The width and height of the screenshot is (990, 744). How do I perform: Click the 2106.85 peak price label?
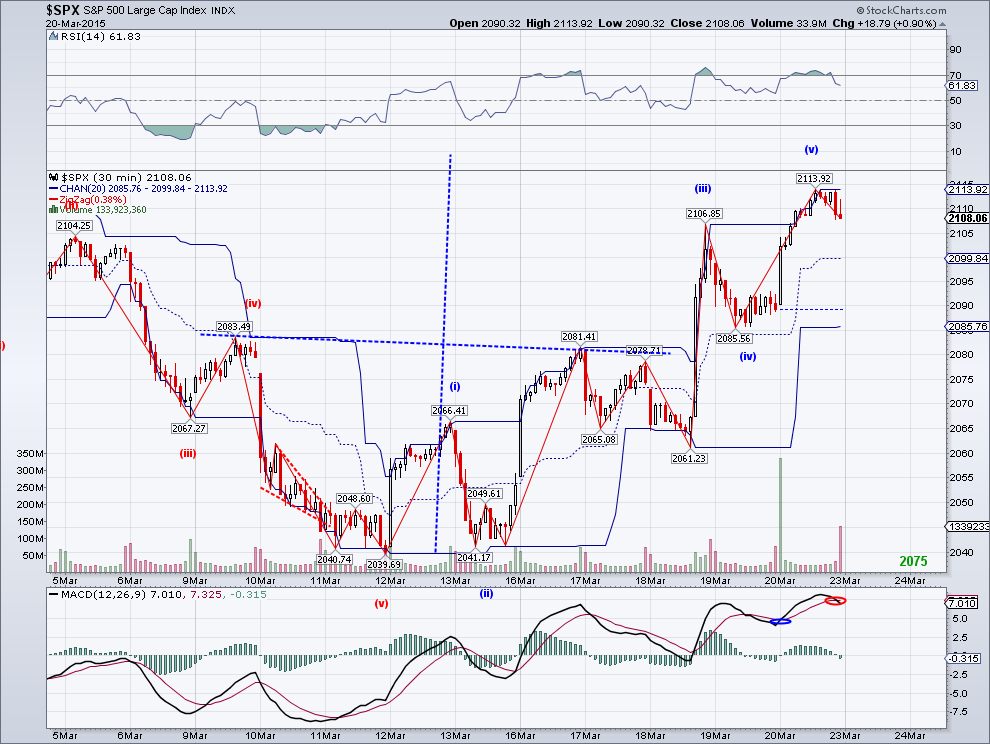pyautogui.click(x=704, y=213)
